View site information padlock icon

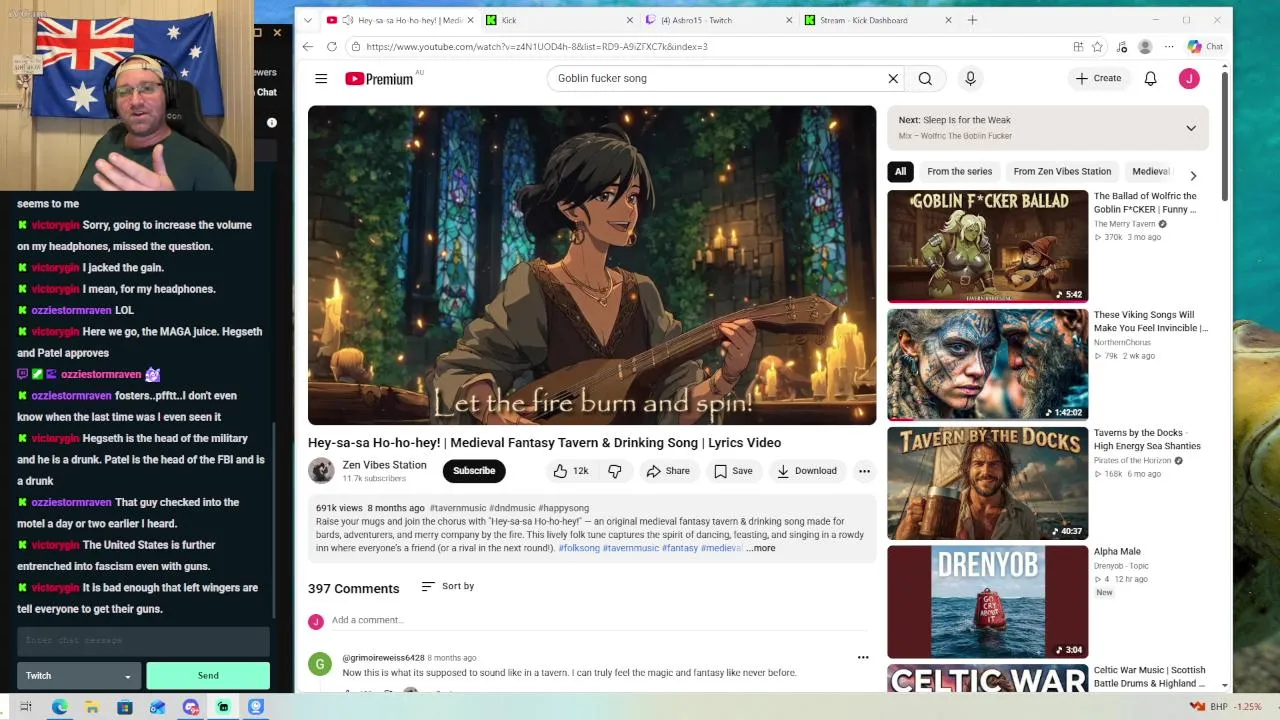click(355, 46)
